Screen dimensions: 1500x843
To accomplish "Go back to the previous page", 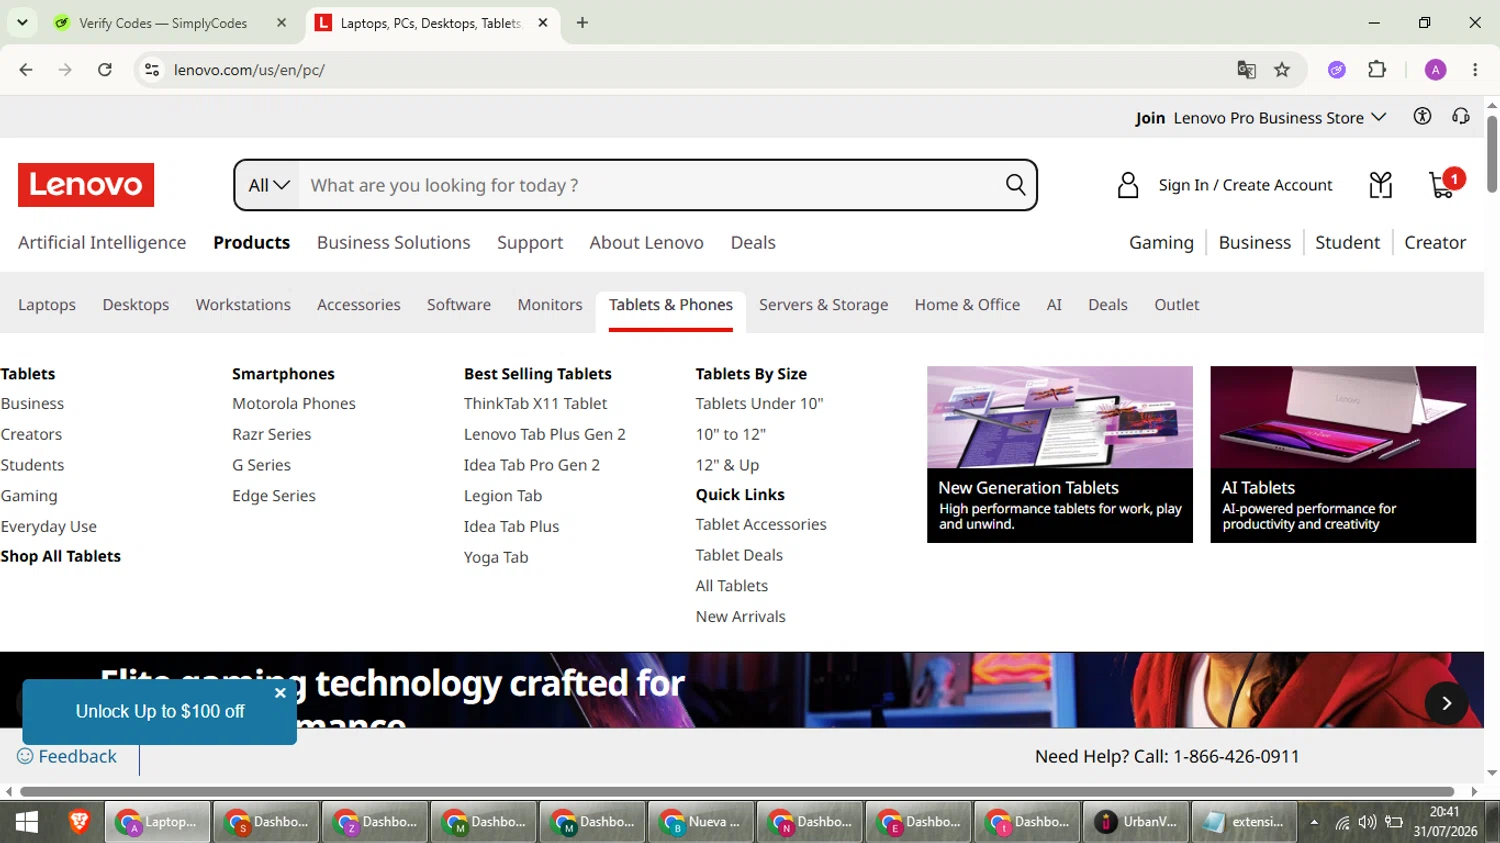I will coord(26,70).
